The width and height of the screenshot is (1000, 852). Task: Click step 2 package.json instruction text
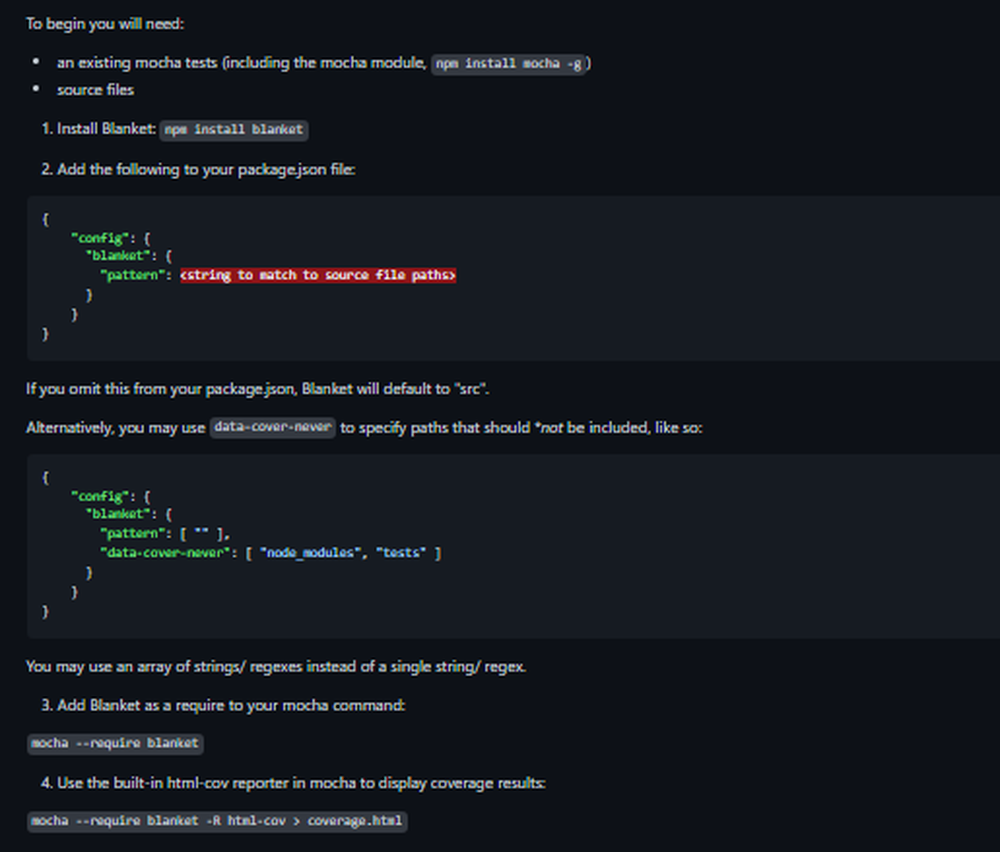200,169
